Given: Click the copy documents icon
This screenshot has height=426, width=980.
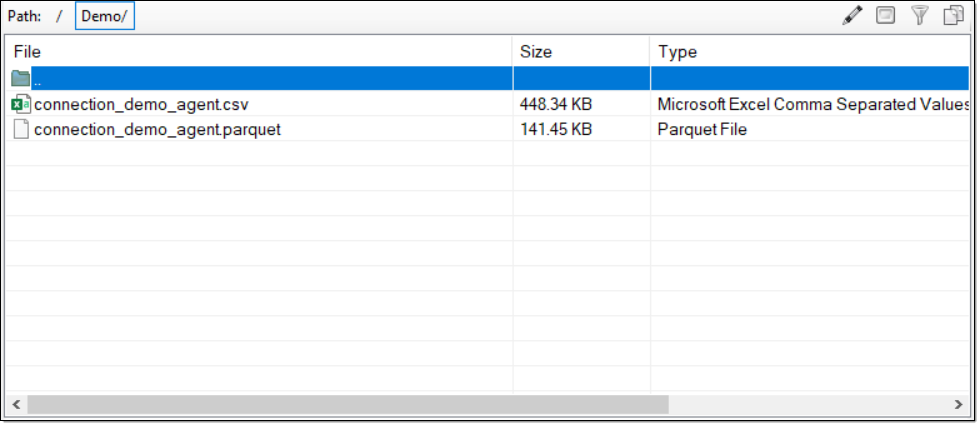Looking at the screenshot, I should (x=953, y=16).
